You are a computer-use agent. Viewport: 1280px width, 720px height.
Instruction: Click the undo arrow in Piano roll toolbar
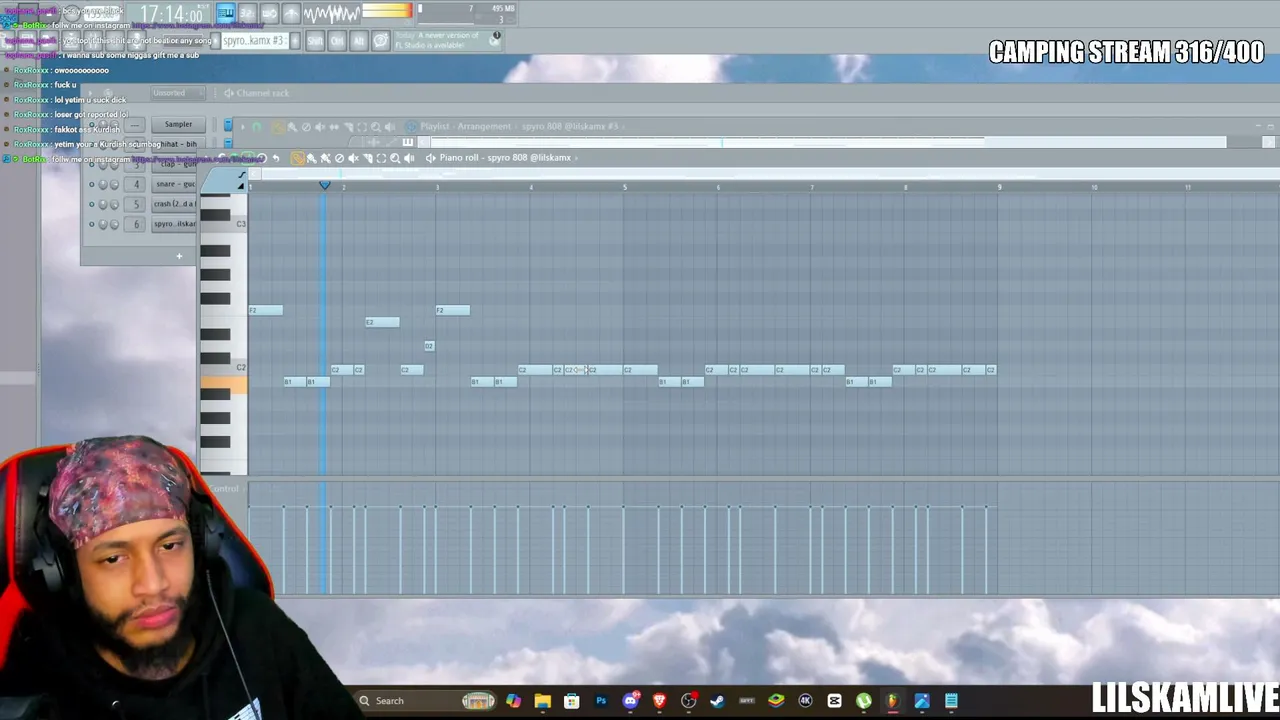coord(276,158)
